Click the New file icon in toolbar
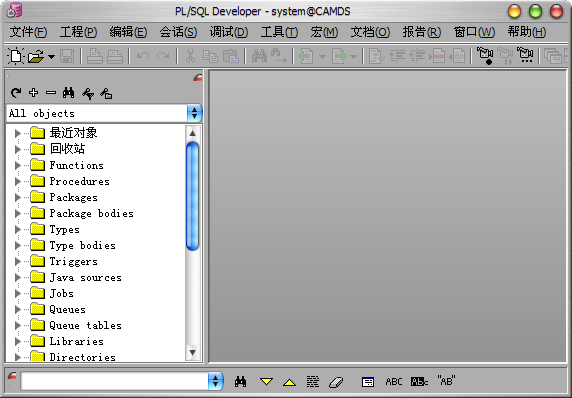This screenshot has width=572, height=398. [x=16, y=56]
